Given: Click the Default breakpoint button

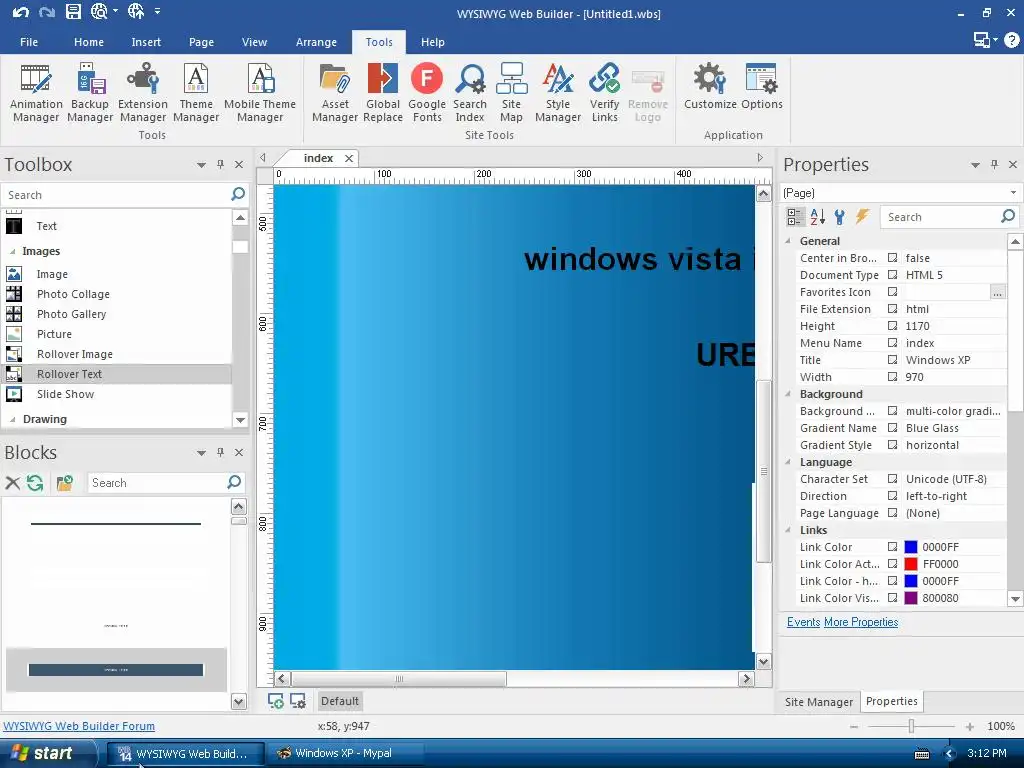Looking at the screenshot, I should tap(340, 701).
